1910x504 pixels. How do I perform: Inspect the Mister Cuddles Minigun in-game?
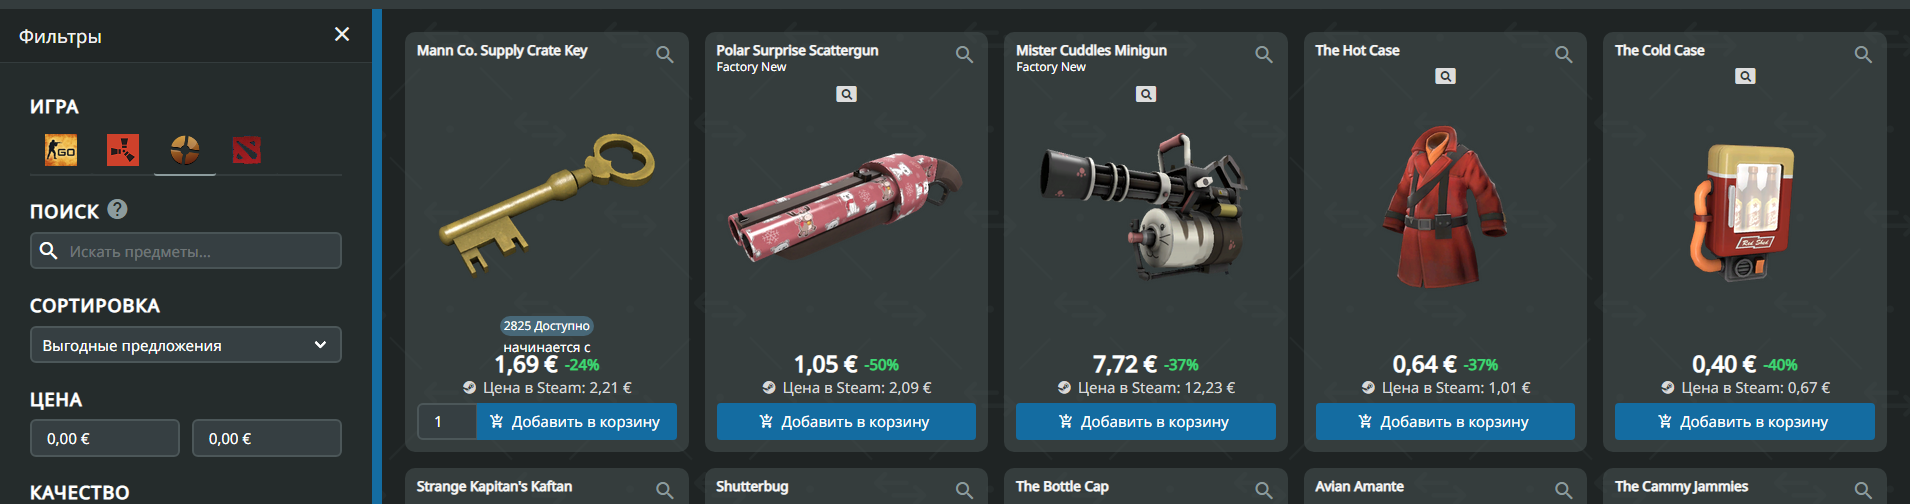pyautogui.click(x=1146, y=94)
